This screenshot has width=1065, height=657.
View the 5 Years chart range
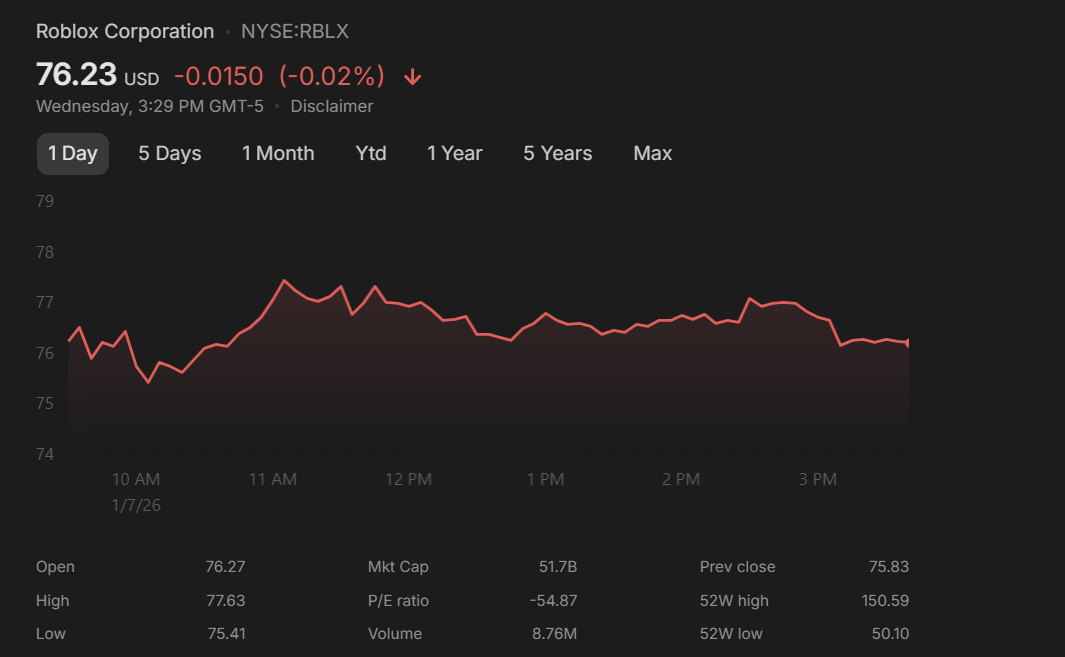[558, 154]
